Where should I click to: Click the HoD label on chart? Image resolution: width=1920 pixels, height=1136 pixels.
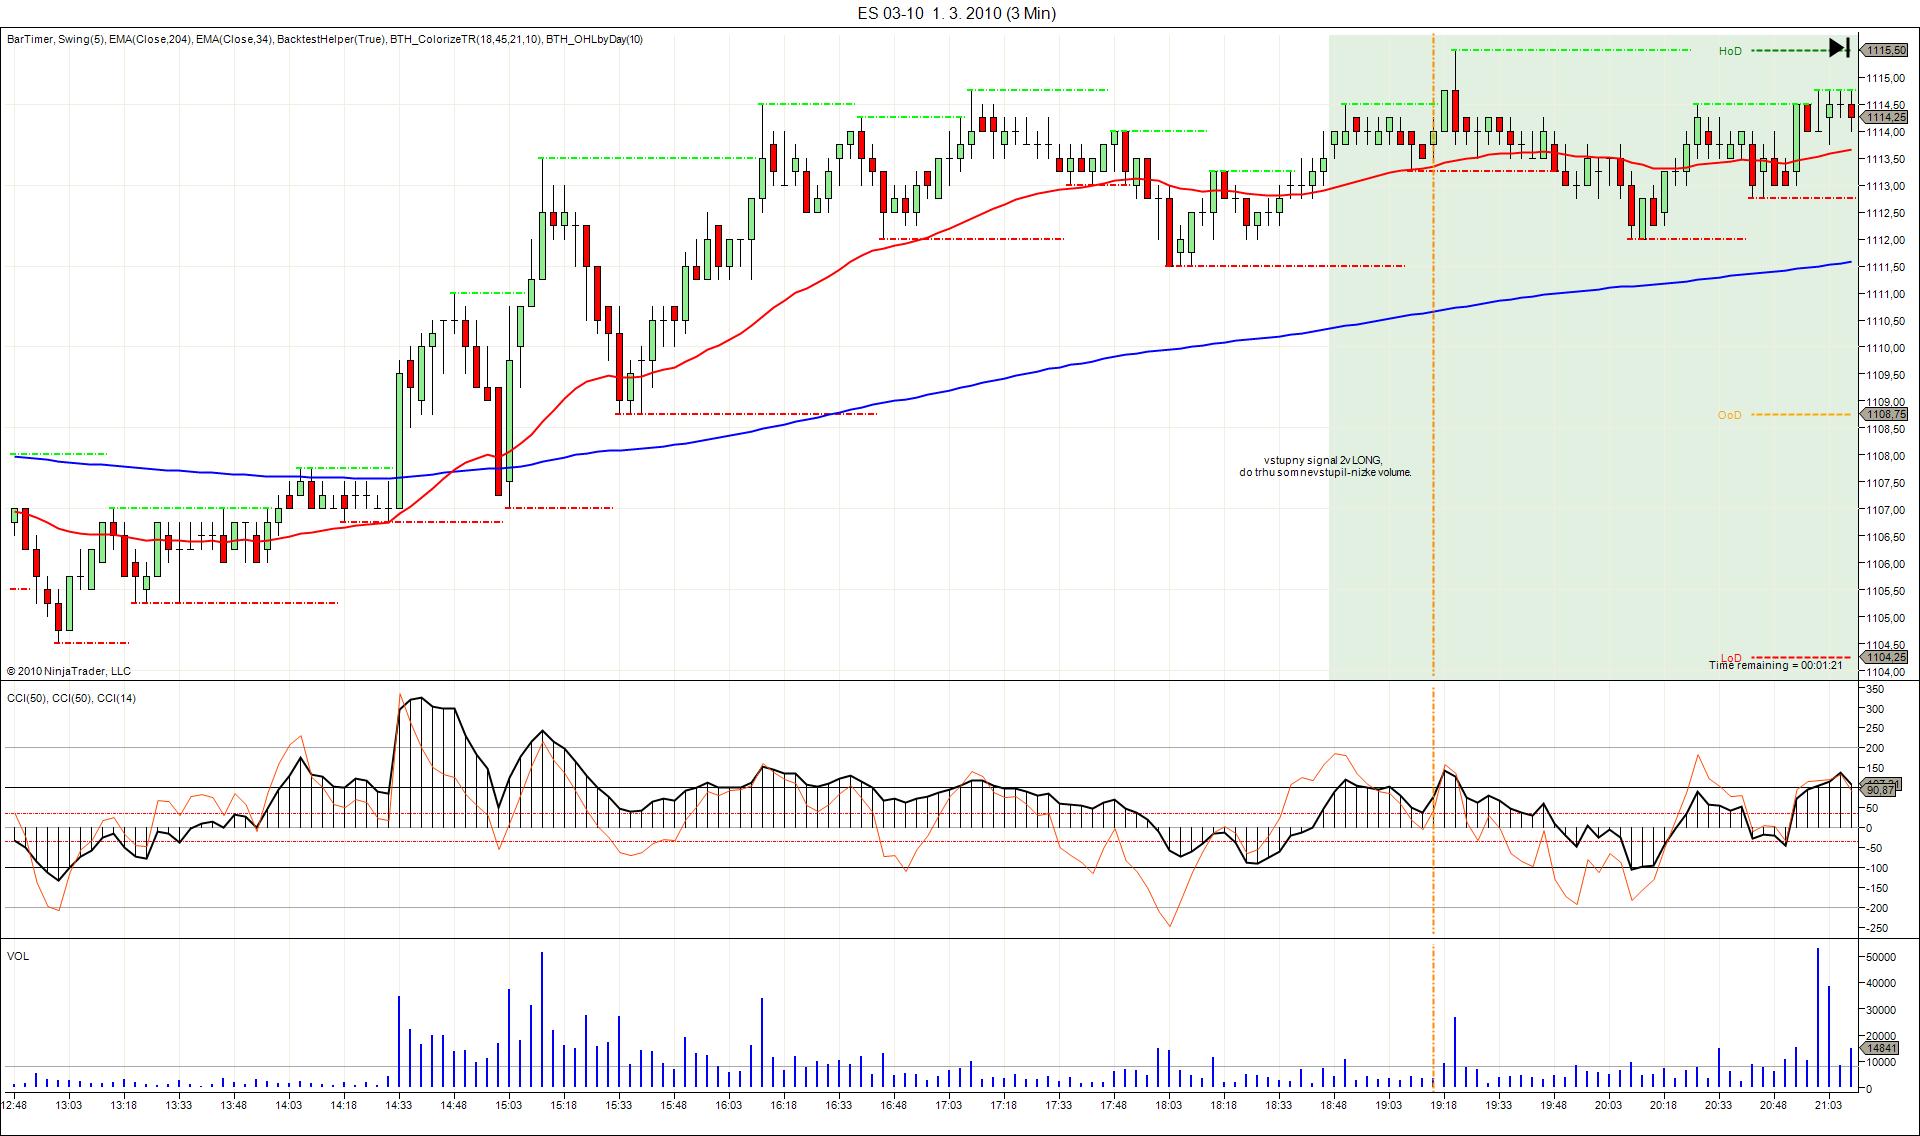[x=1730, y=51]
